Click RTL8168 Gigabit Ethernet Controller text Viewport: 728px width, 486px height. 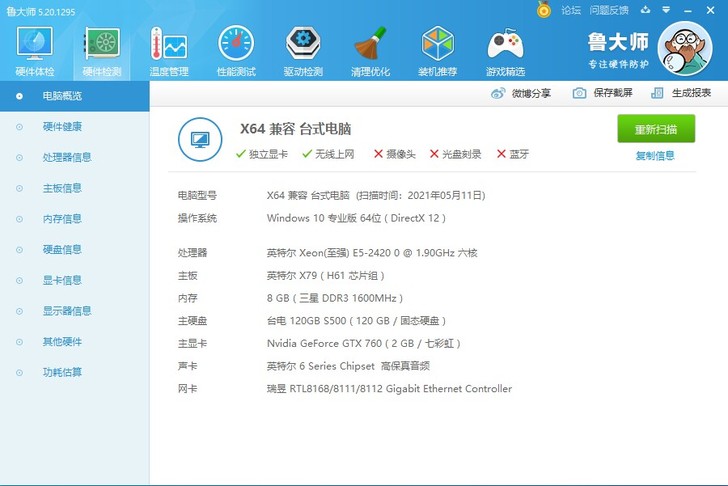[389, 389]
